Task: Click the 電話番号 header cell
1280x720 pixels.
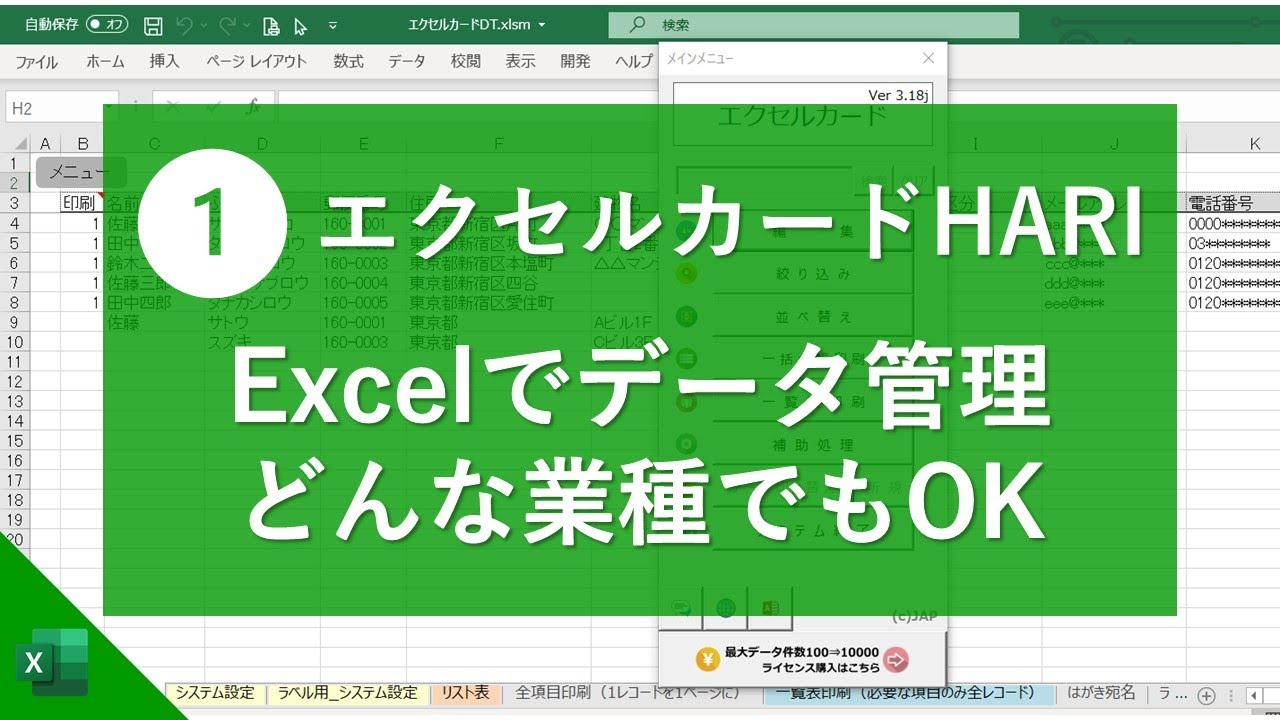Action: coord(1233,202)
